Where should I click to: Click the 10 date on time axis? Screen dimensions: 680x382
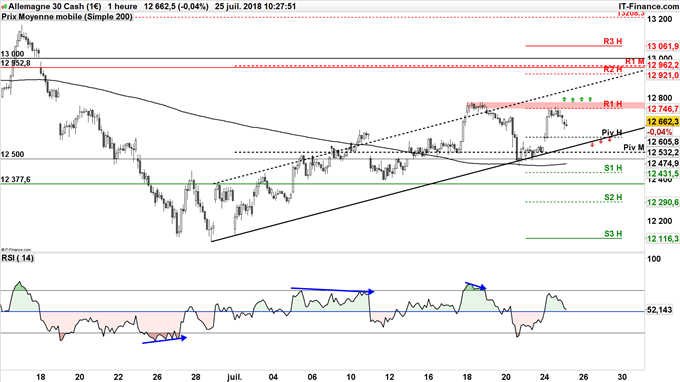351,377
